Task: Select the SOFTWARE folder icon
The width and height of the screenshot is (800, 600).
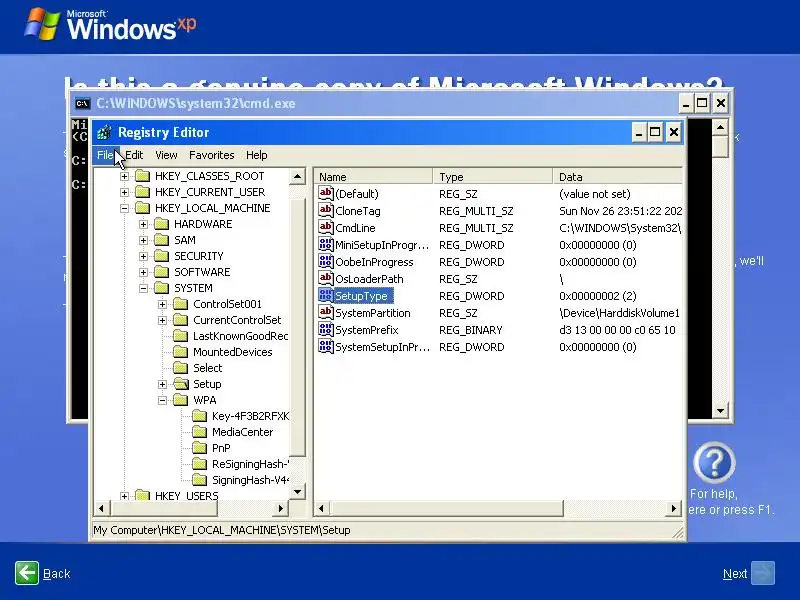Action: (161, 272)
